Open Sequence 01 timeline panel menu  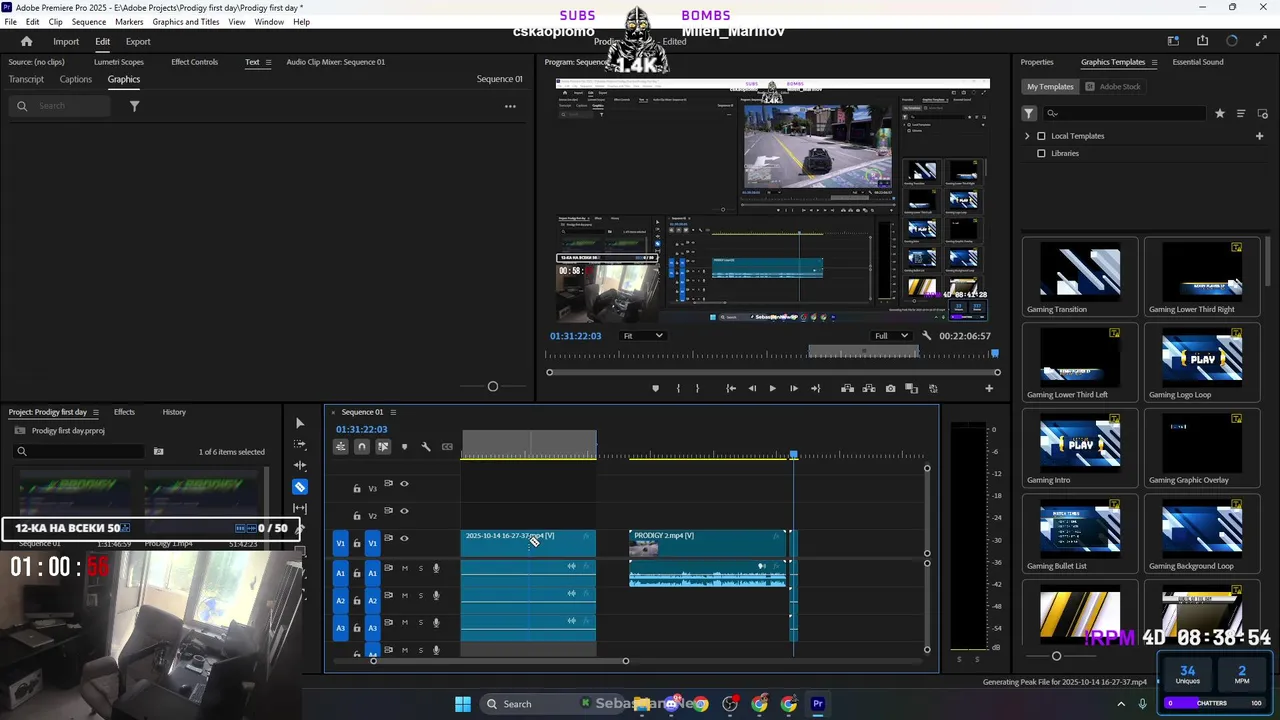click(393, 412)
